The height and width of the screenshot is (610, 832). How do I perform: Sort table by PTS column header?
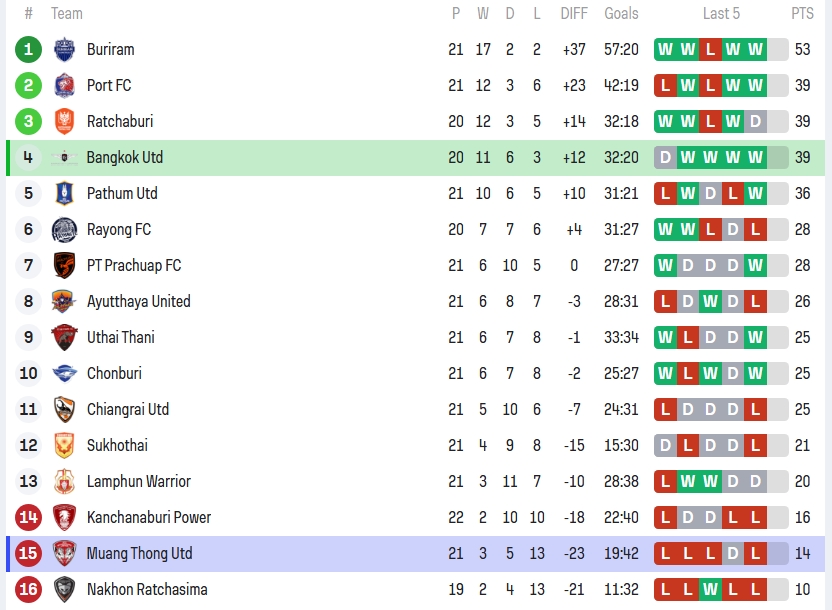[802, 13]
